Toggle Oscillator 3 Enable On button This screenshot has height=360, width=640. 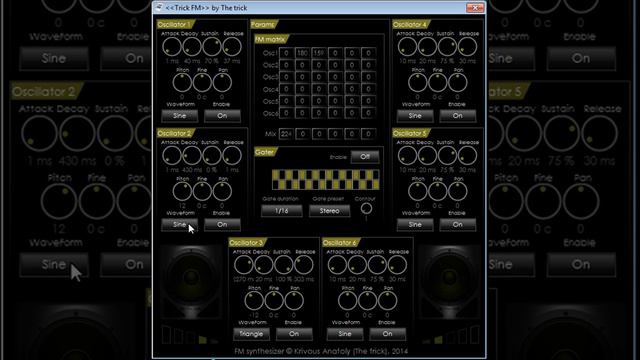pyautogui.click(x=294, y=334)
